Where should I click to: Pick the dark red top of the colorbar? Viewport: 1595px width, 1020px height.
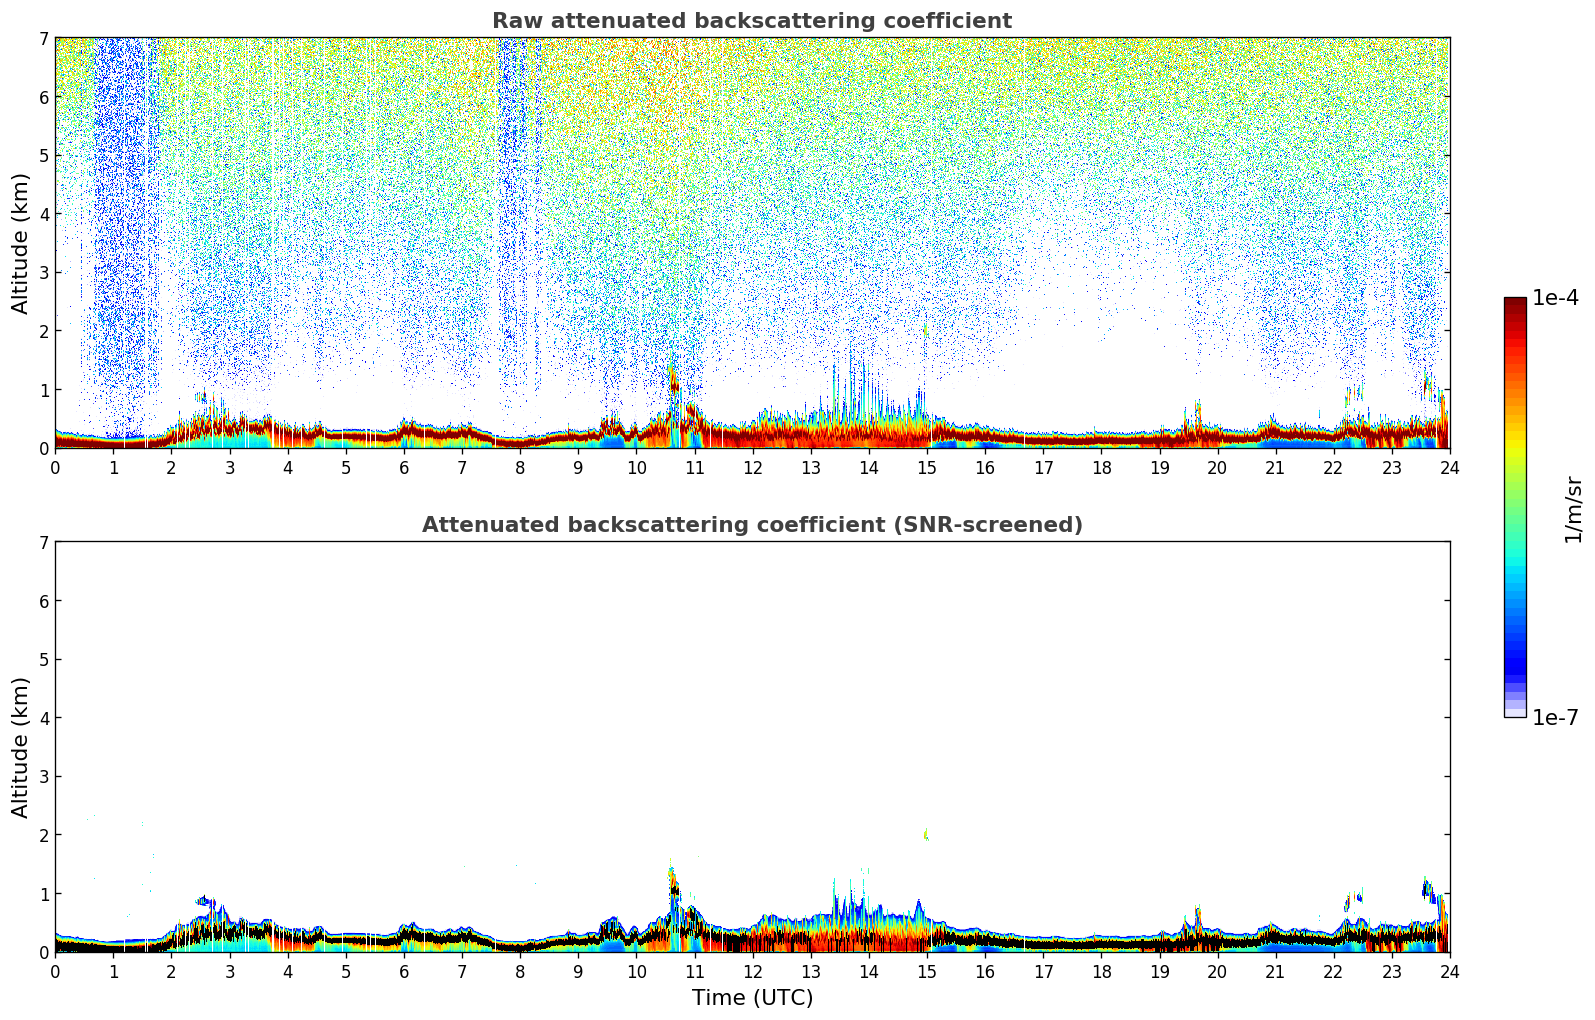tap(1515, 306)
